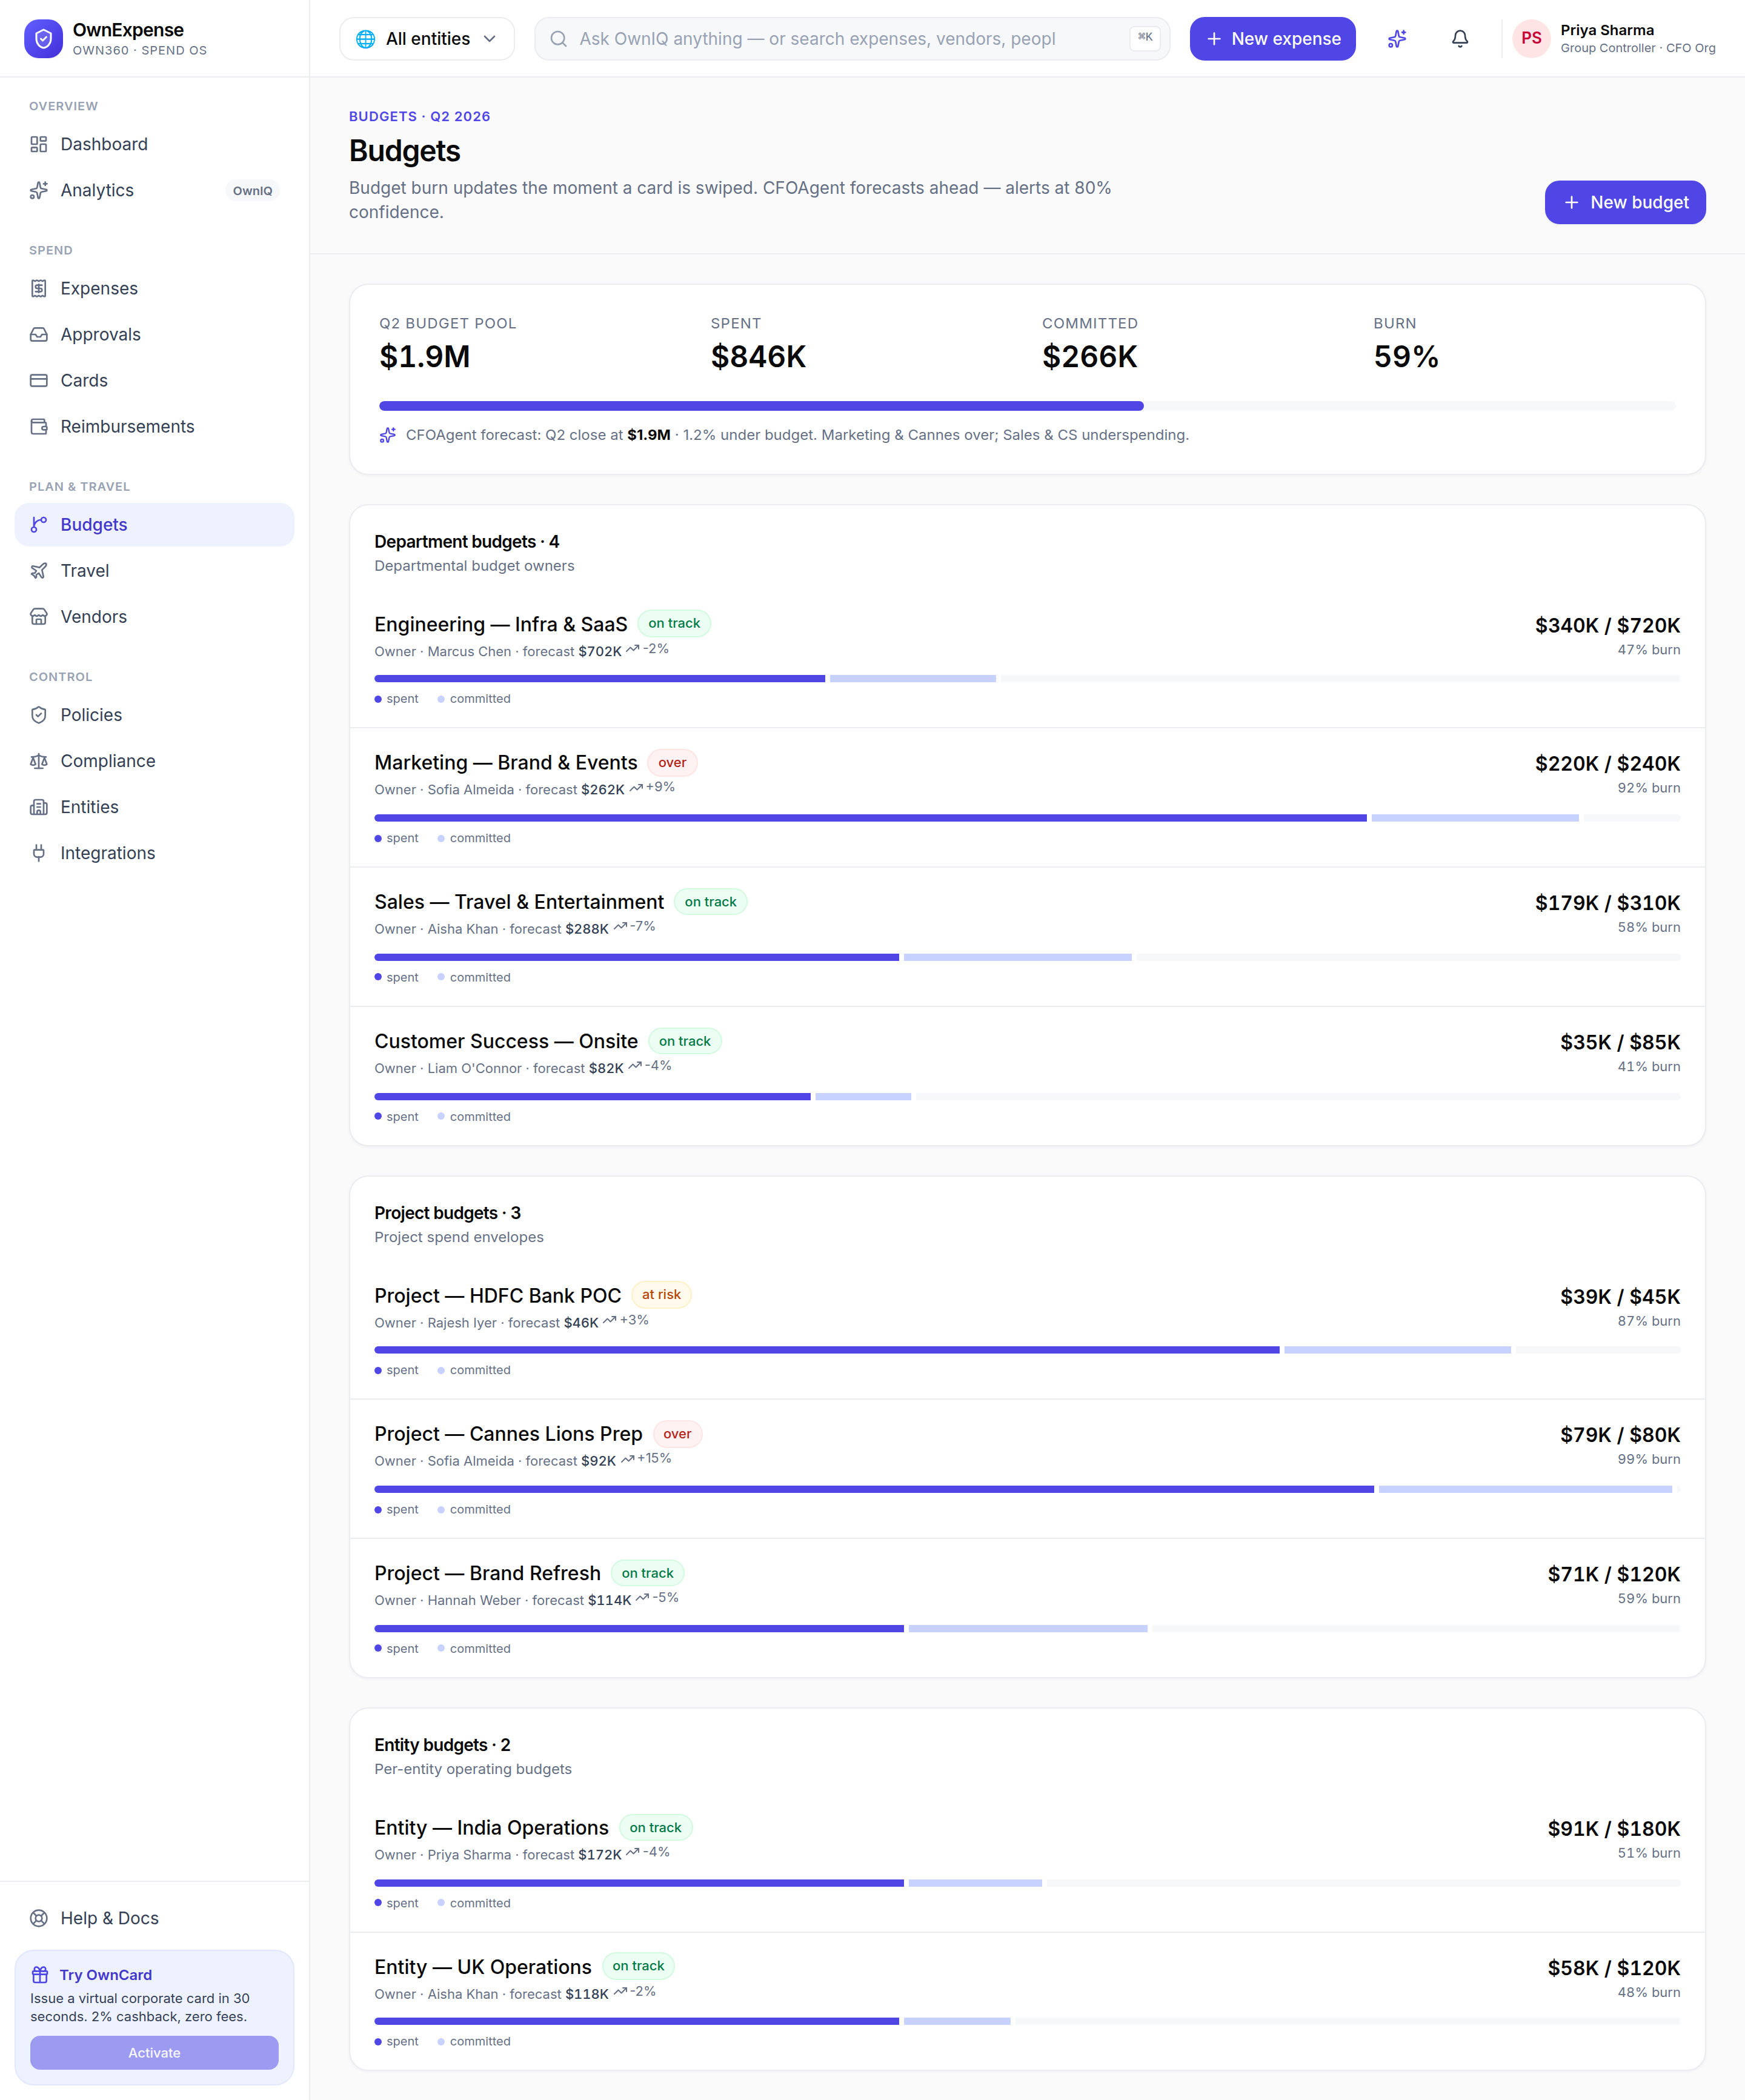Viewport: 1745px width, 2100px height.
Task: Click the Cards credit card icon
Action: [39, 380]
